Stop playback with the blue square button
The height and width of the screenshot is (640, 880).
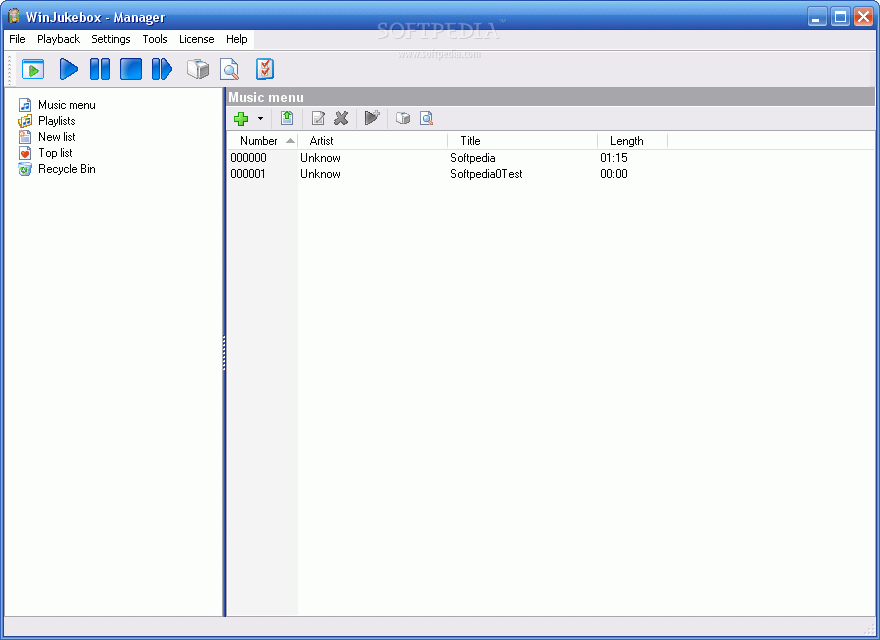(x=131, y=69)
